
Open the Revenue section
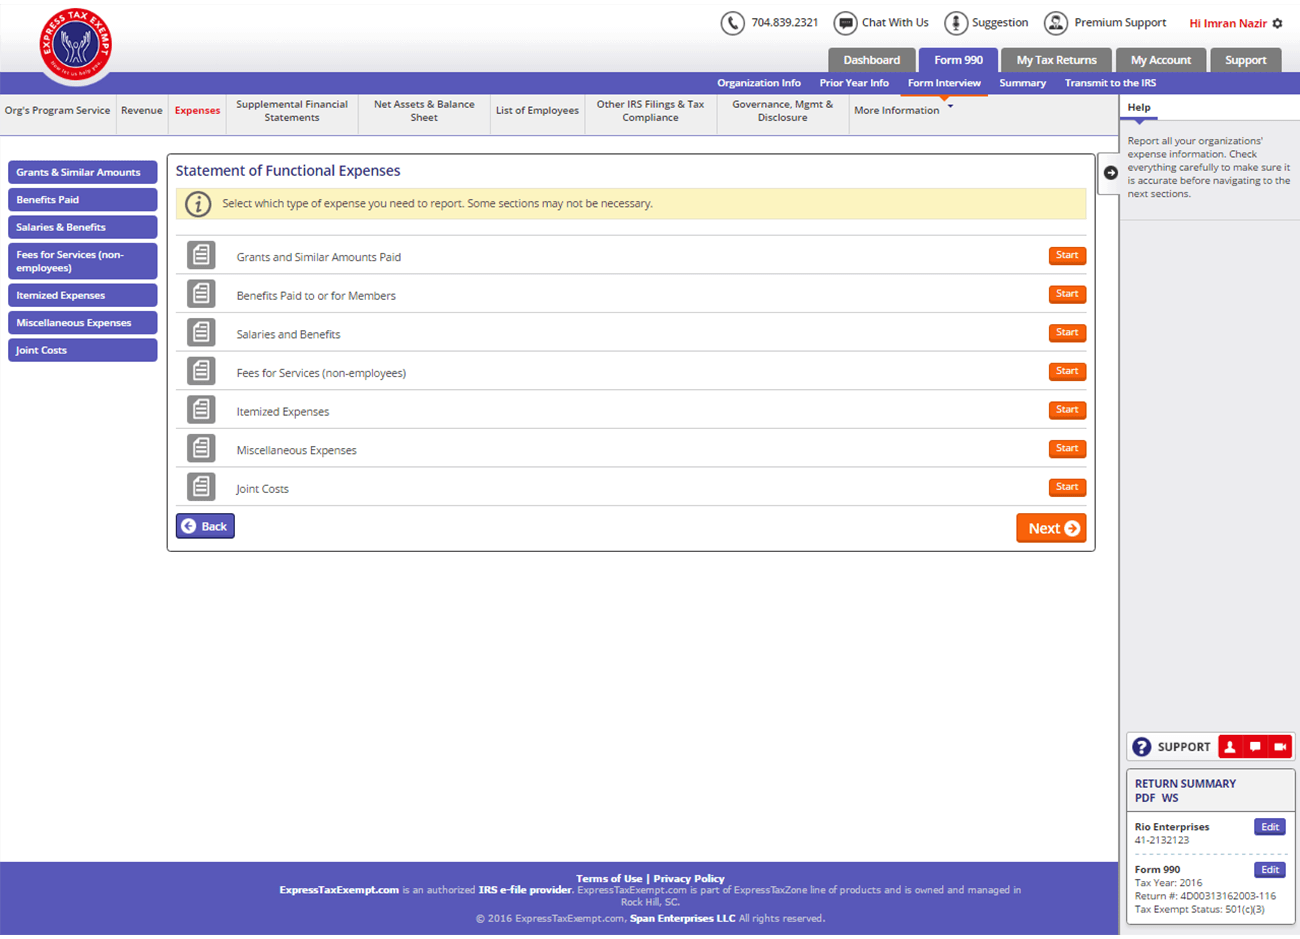(141, 111)
